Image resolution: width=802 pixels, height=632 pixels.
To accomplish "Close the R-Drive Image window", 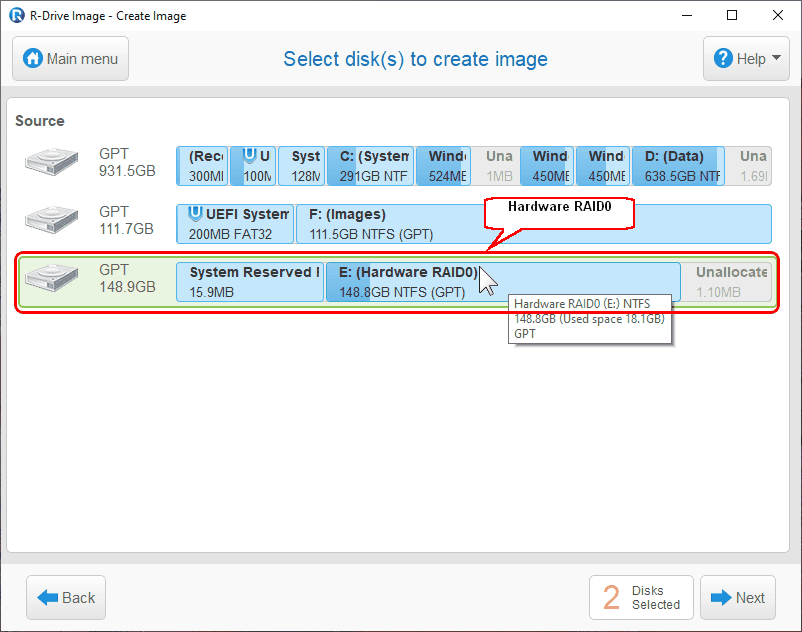I will pyautogui.click(x=777, y=15).
